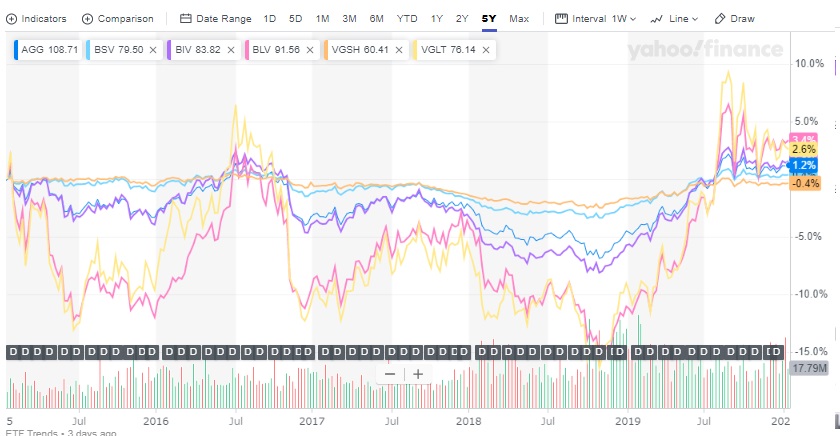Remove VGSH comparison with its X

[x=399, y=50]
